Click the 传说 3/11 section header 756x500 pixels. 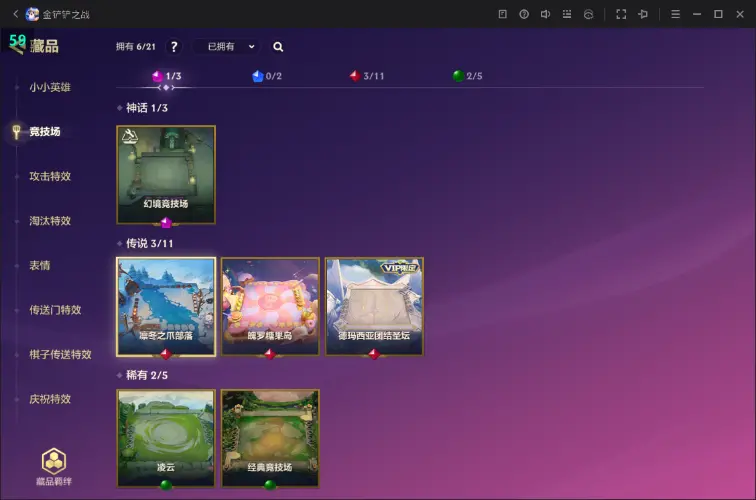[x=149, y=243]
